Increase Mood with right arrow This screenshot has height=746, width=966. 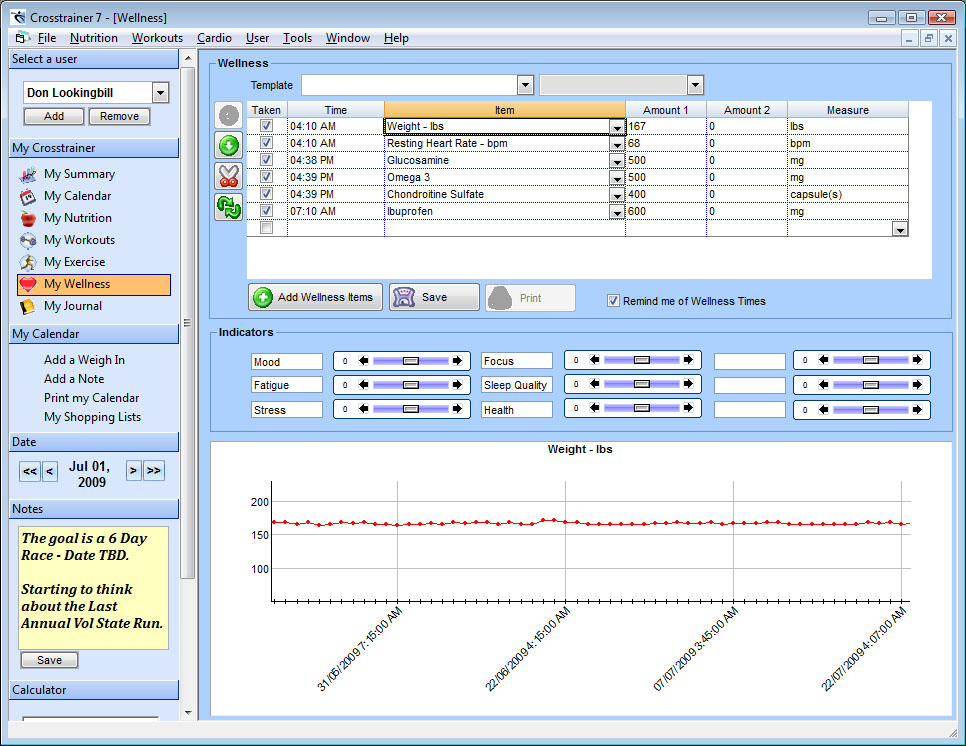point(457,361)
